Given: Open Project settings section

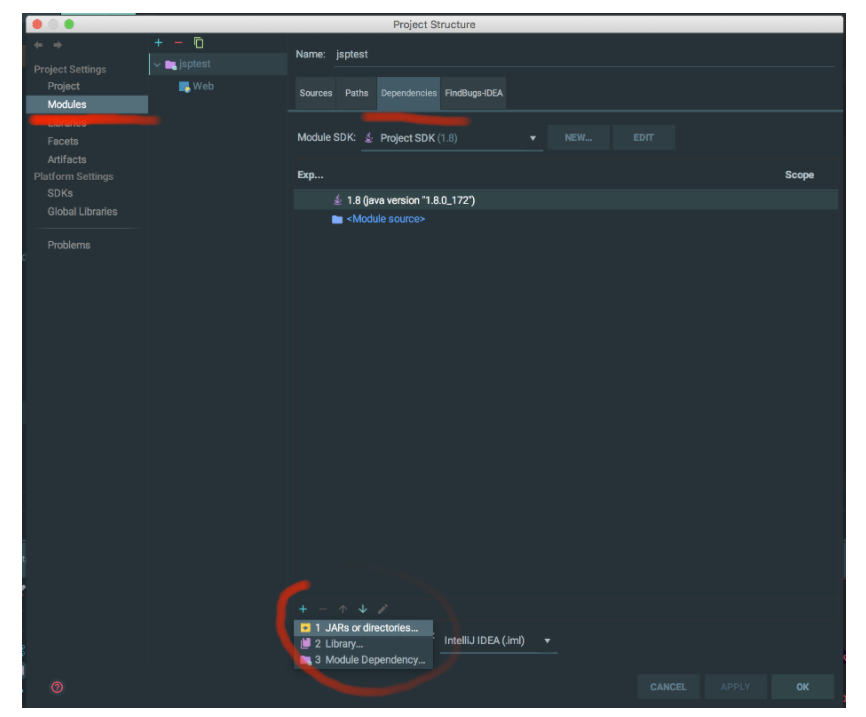Looking at the screenshot, I should 64,86.
